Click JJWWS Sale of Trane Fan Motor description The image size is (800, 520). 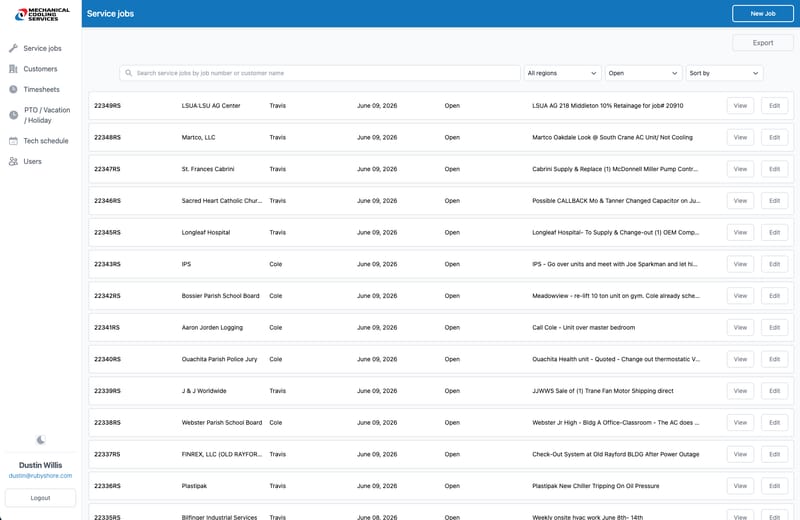603,390
